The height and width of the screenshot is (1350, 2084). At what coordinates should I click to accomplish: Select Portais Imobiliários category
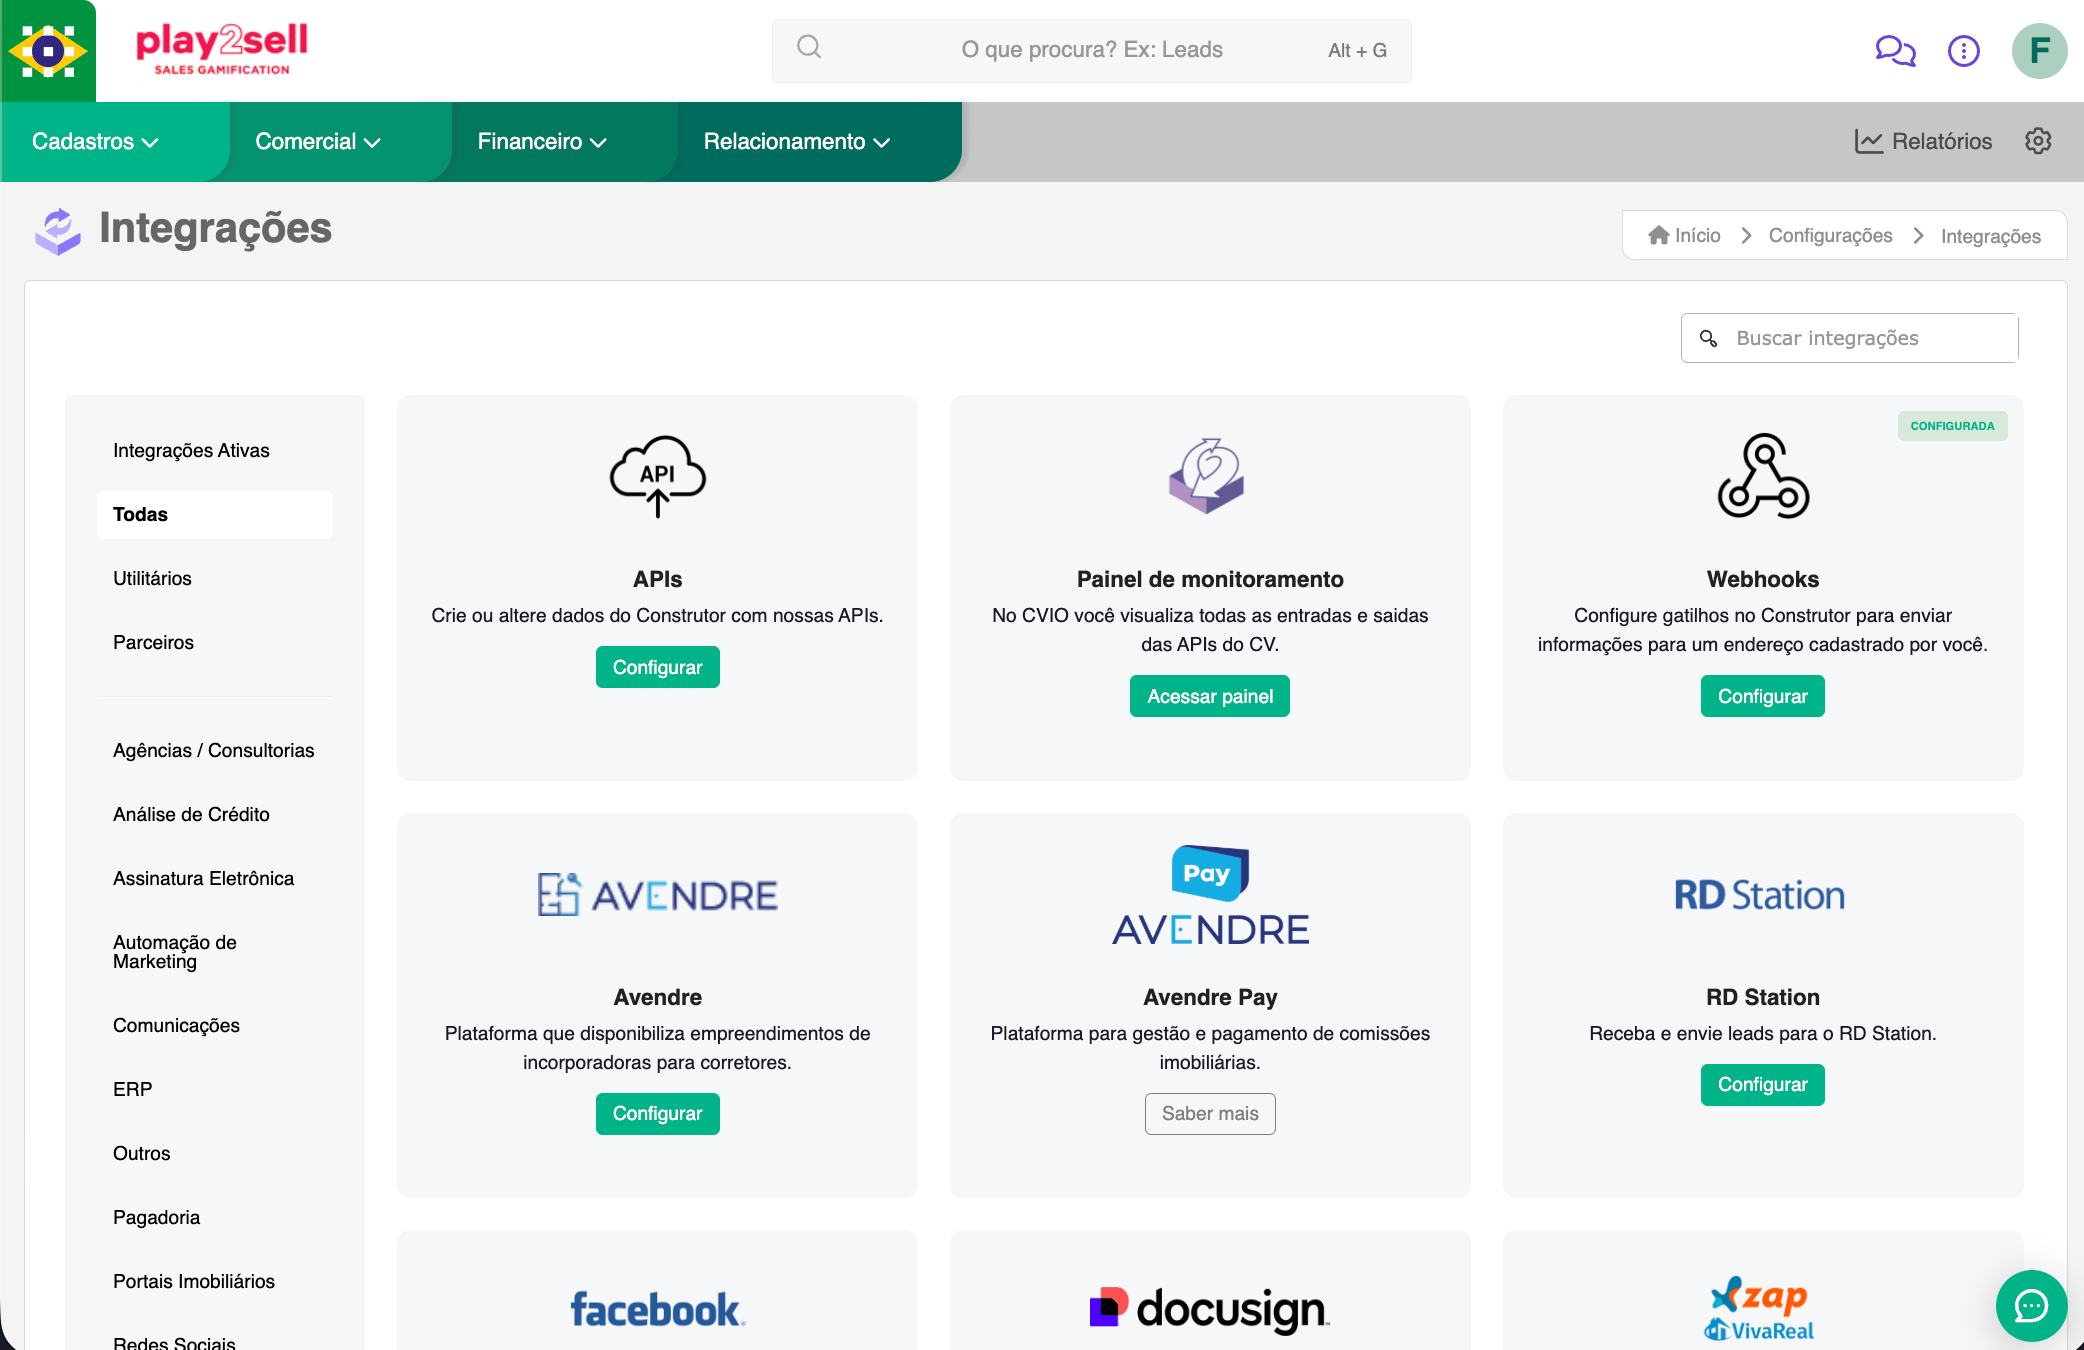coord(214,1281)
